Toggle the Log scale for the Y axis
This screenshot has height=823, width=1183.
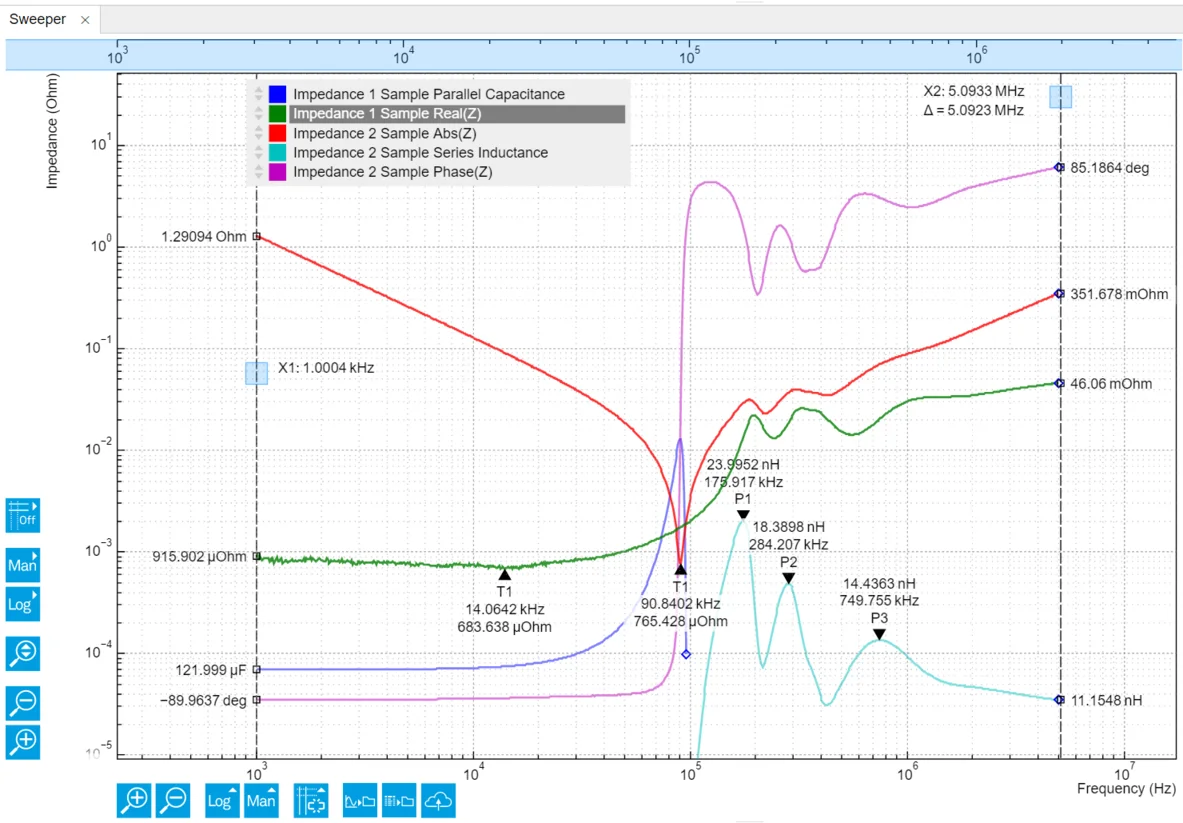pos(22,604)
